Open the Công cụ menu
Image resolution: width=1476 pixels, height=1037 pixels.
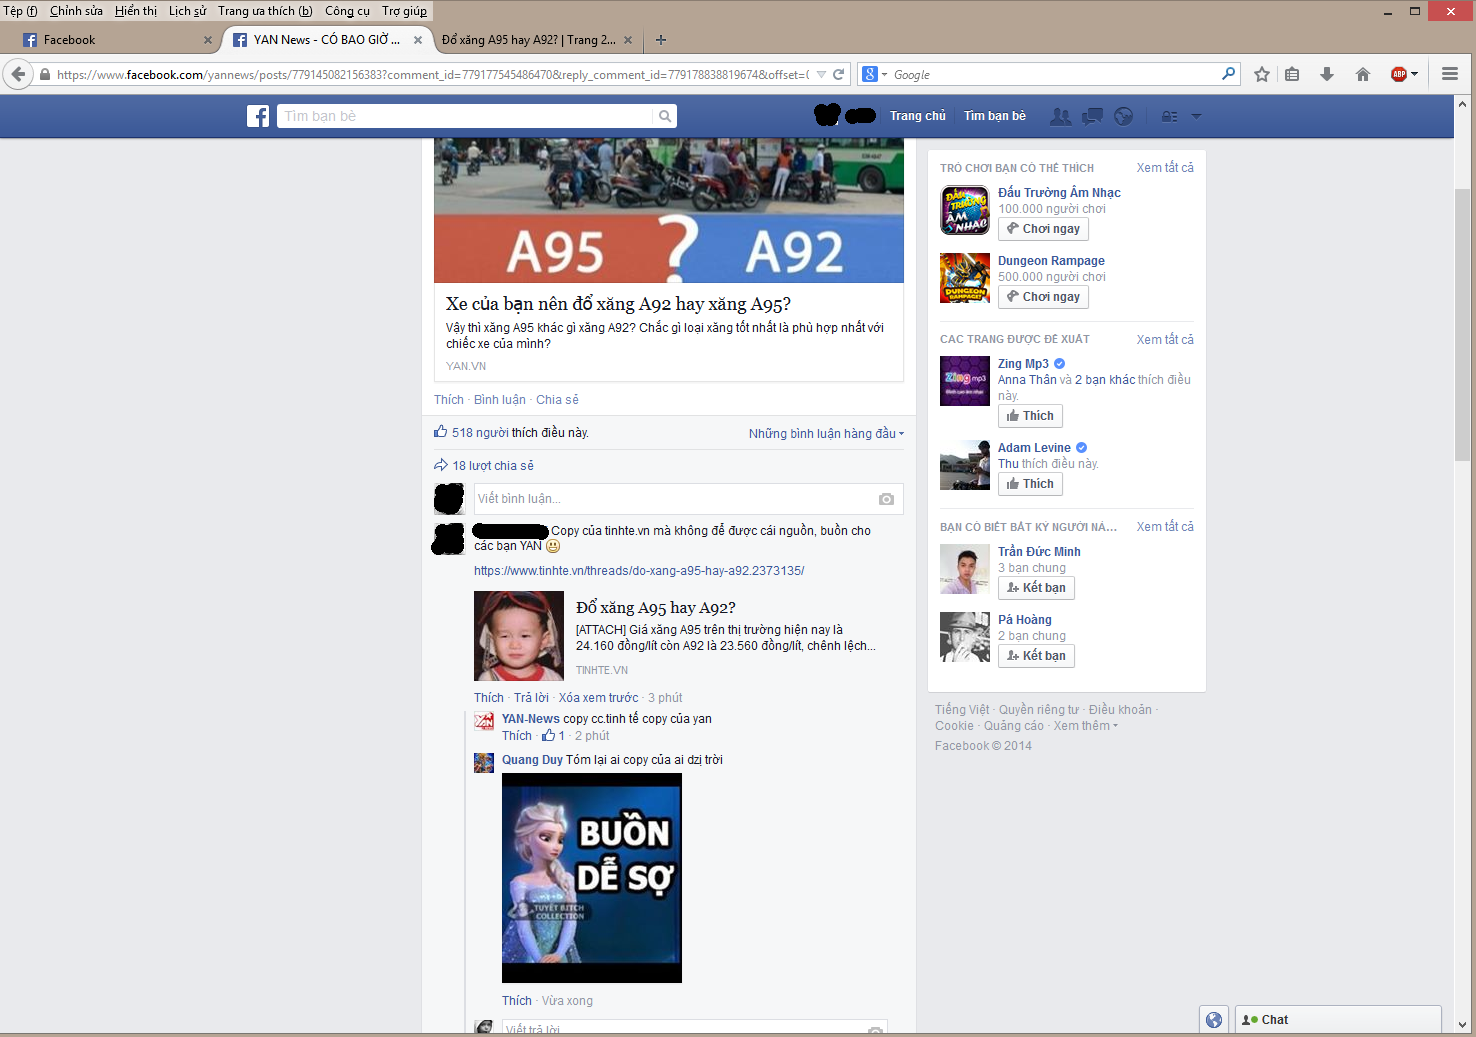click(x=347, y=11)
